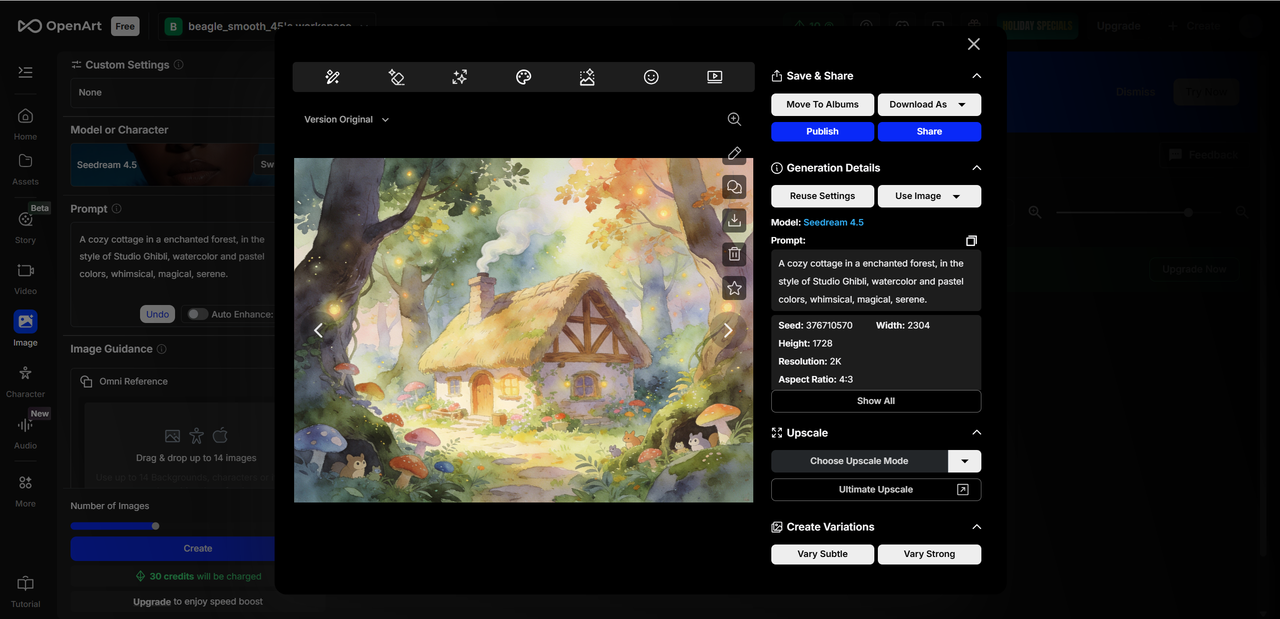The width and height of the screenshot is (1280, 619).
Task: Open the Video tab in sidebar
Action: coord(25,277)
